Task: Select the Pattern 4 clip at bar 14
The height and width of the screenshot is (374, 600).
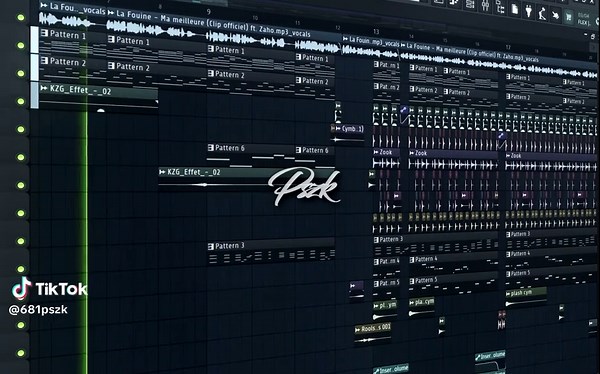Action: click(453, 265)
